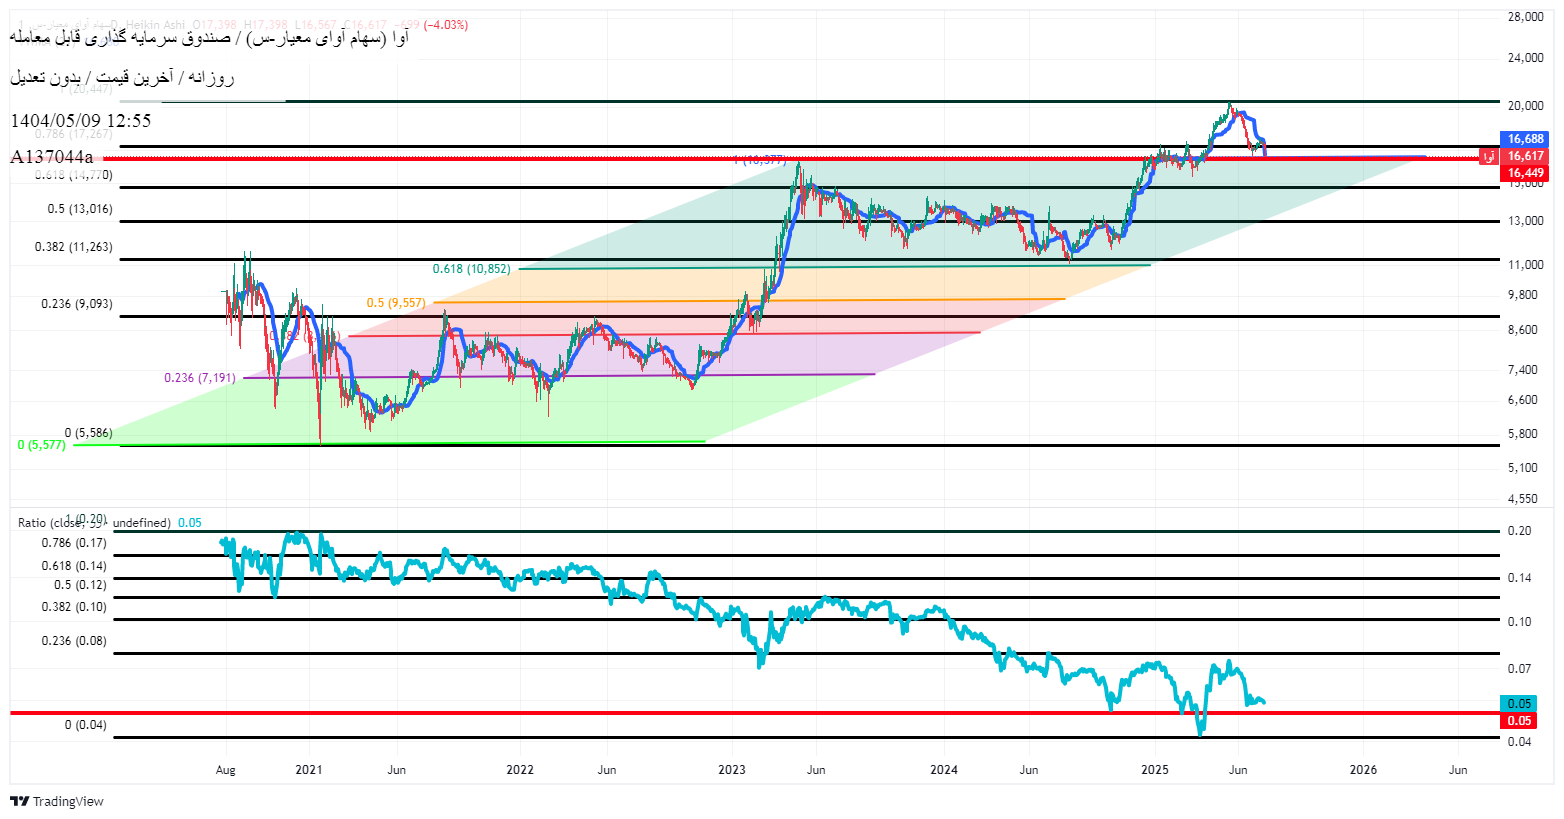Click the 2023 label on time axis
The width and height of the screenshot is (1564, 819).
tap(732, 770)
